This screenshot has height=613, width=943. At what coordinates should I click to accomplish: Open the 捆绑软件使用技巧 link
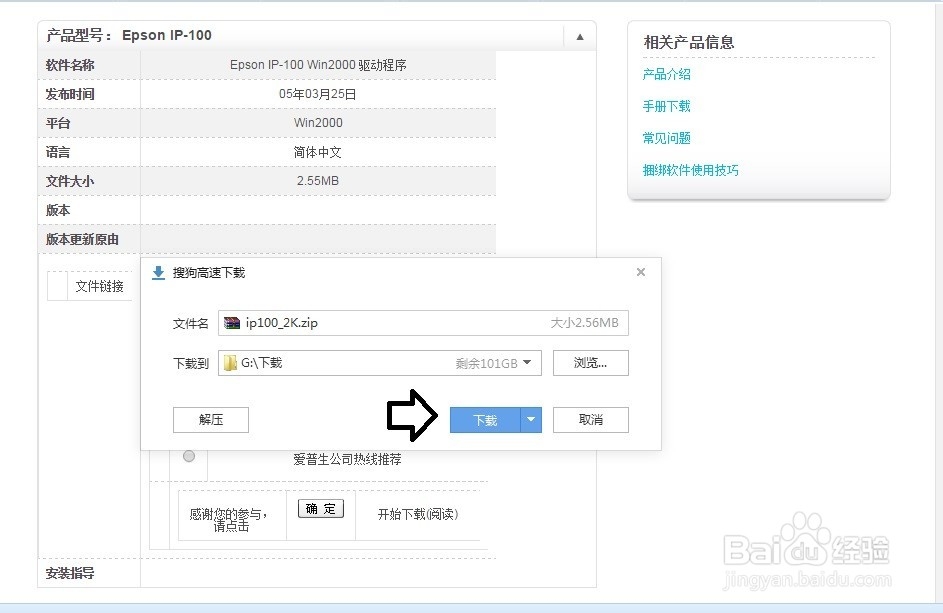[x=690, y=170]
